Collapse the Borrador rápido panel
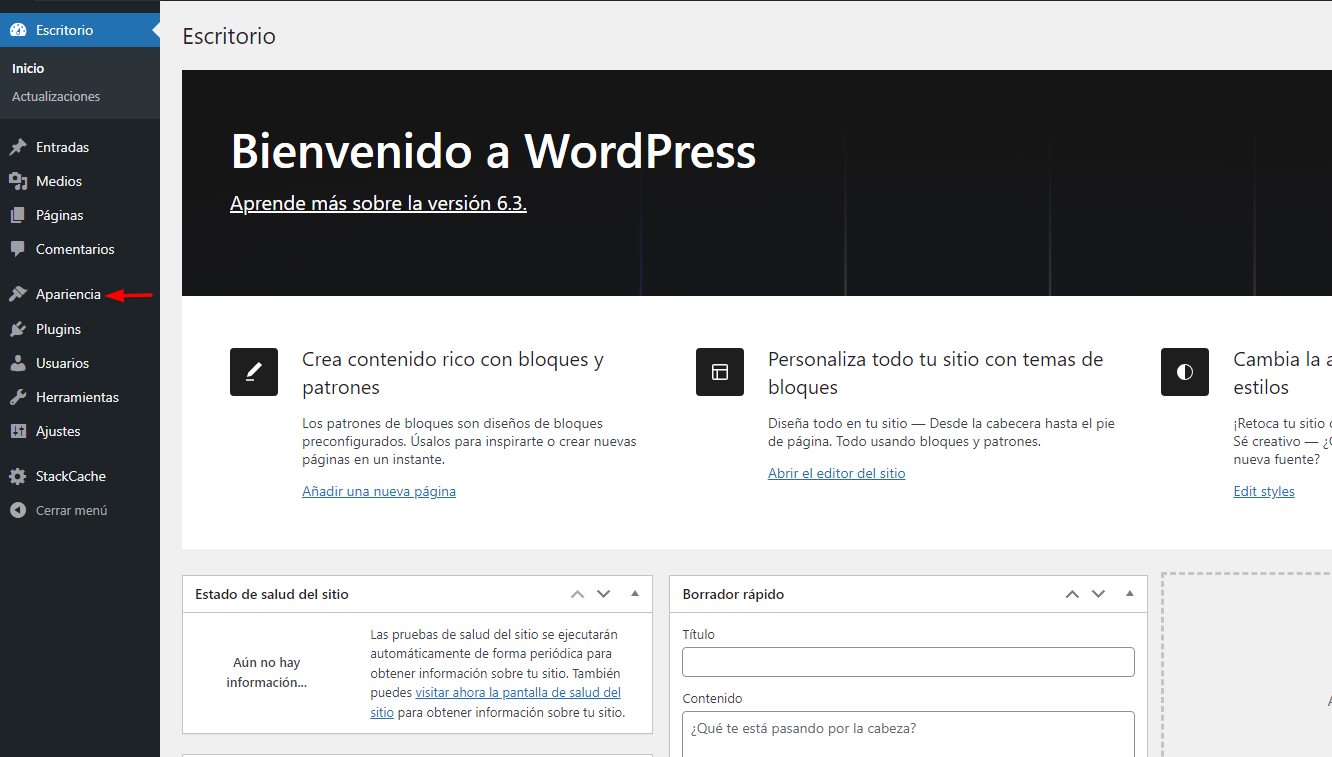Screen dimensions: 1332x757 pos(1129,594)
